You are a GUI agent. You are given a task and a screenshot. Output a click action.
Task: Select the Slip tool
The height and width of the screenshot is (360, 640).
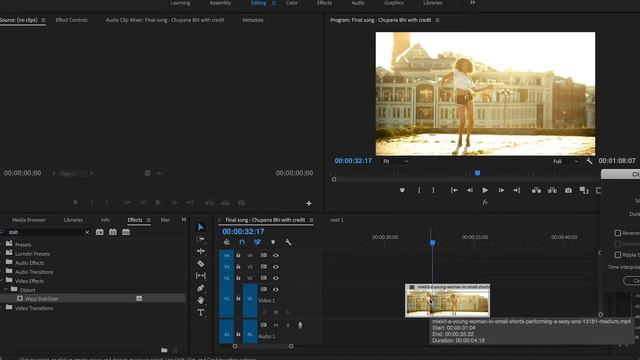point(200,276)
